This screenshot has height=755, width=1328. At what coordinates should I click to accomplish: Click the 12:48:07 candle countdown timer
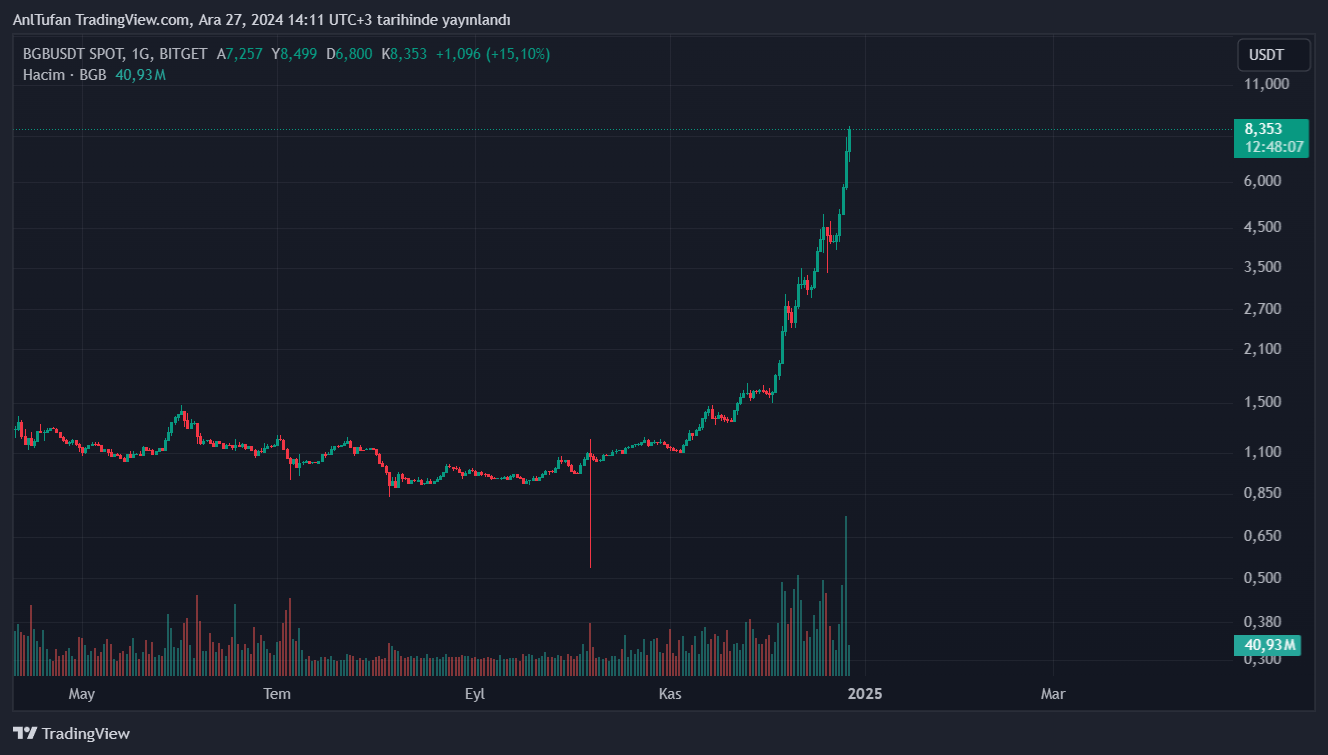1274,147
